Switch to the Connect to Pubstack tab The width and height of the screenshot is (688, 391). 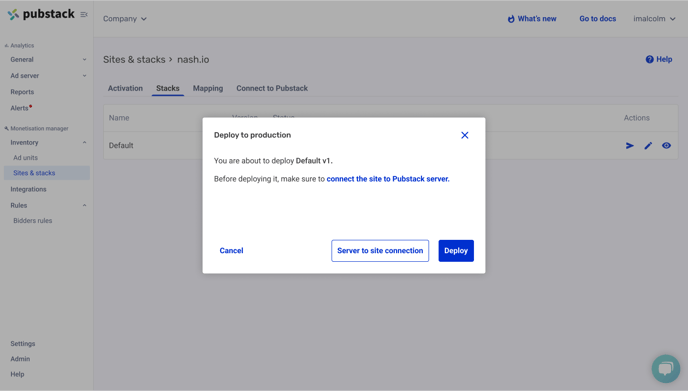click(272, 88)
